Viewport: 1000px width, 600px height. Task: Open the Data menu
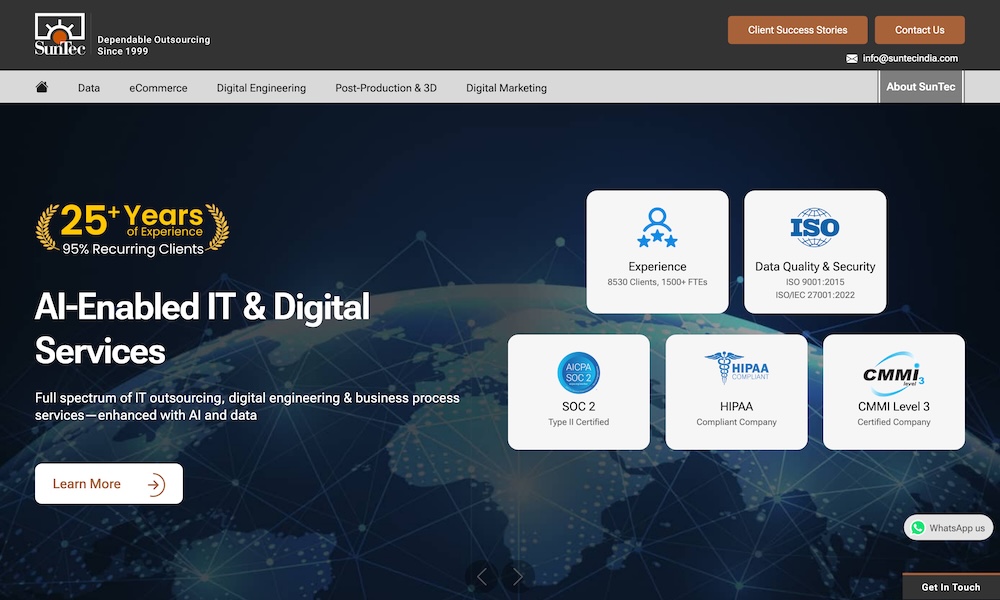89,88
